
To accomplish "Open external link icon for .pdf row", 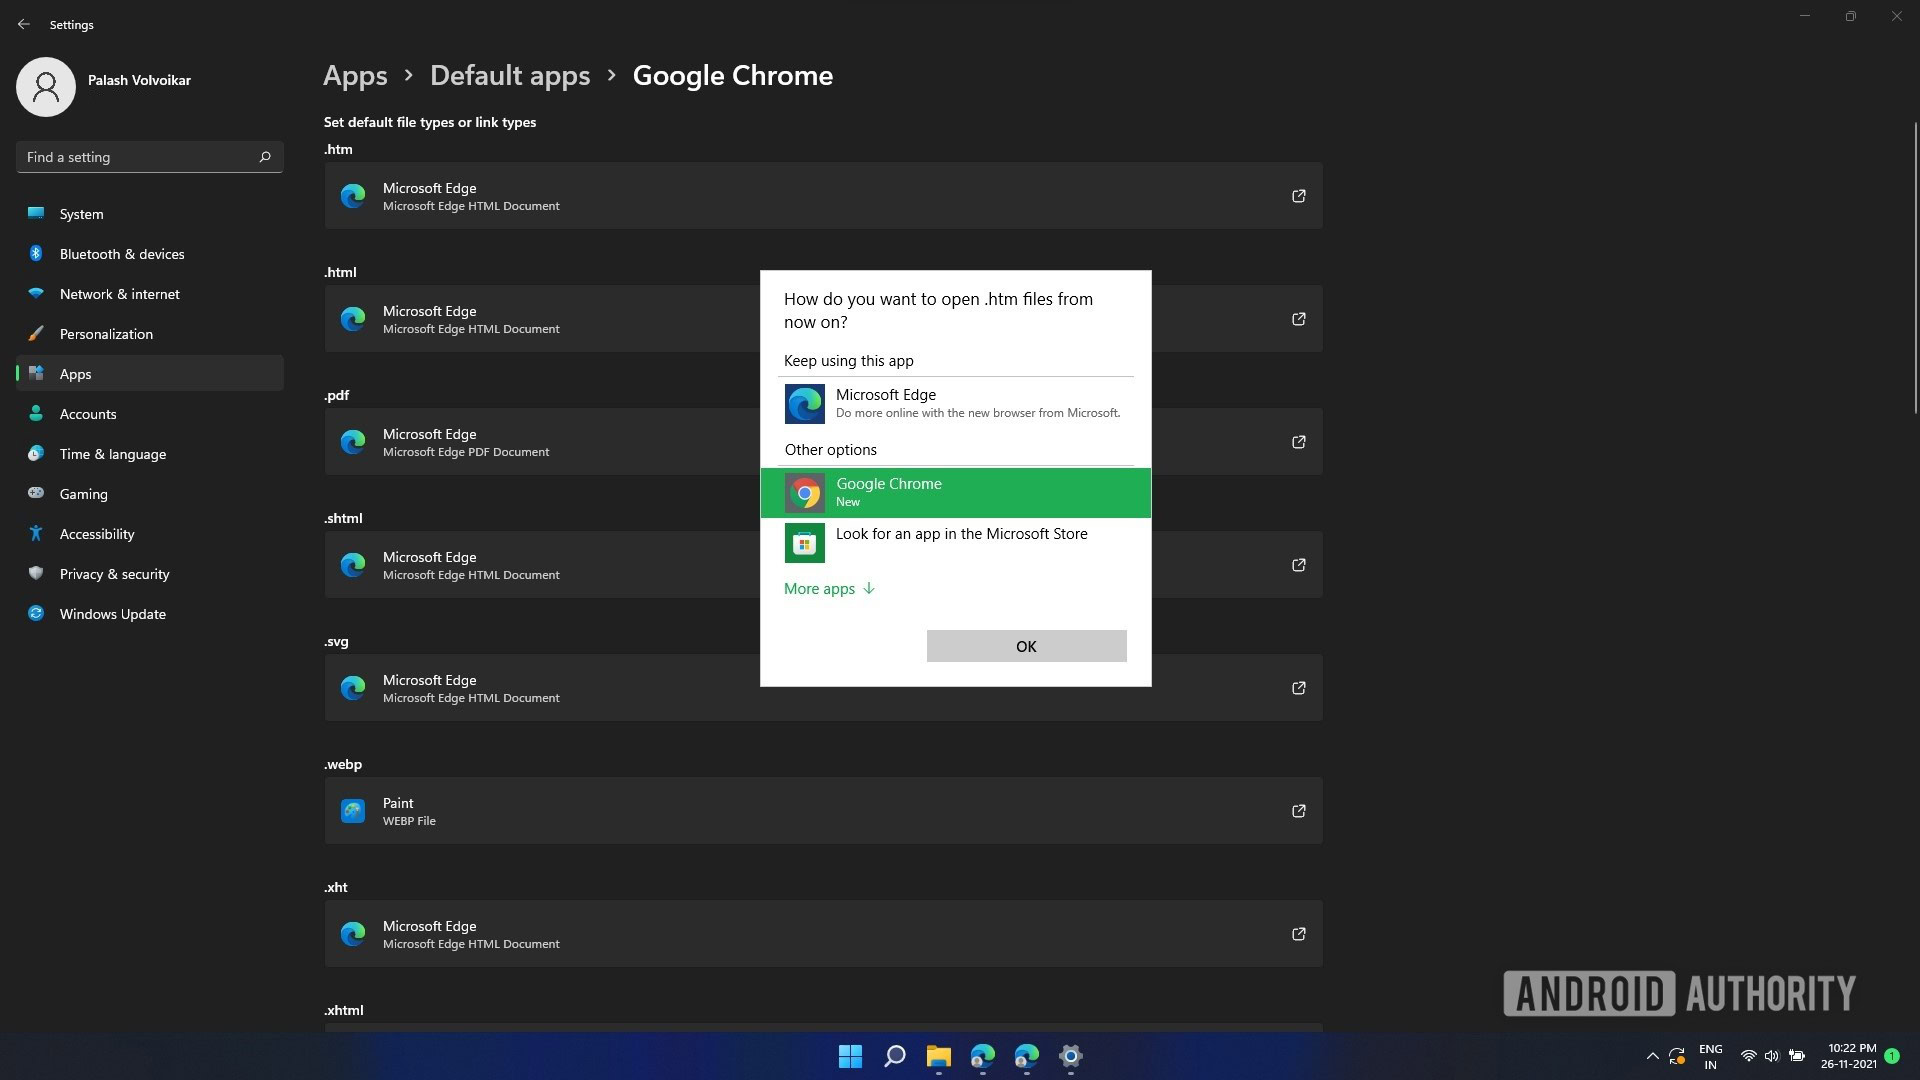I will coord(1298,442).
